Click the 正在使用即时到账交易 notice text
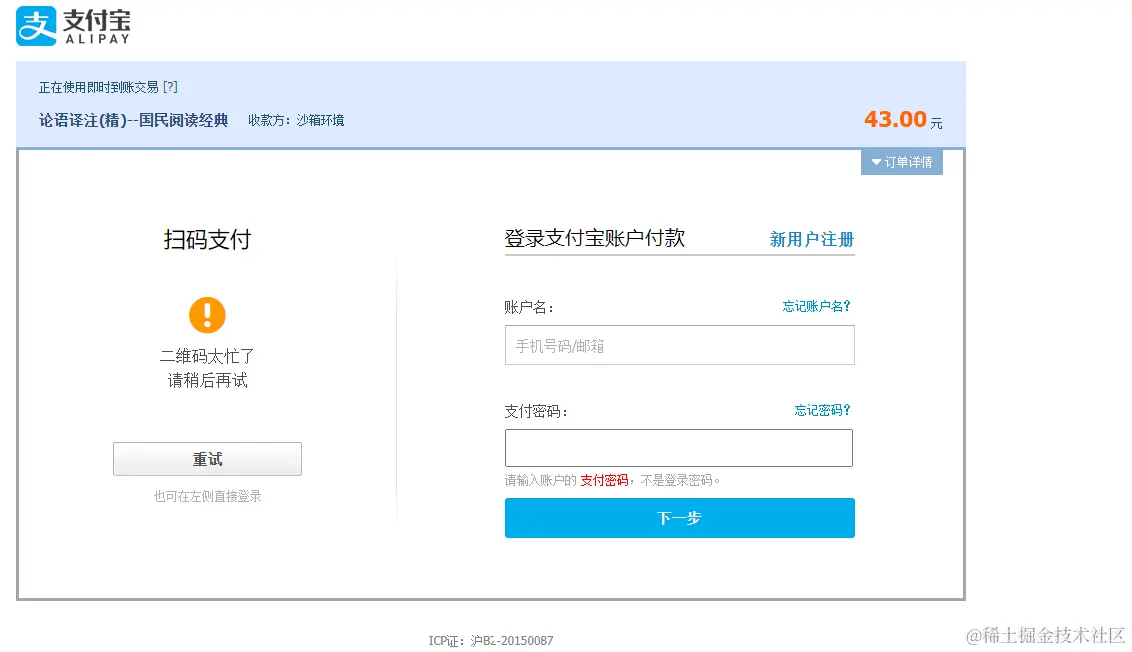 point(99,87)
